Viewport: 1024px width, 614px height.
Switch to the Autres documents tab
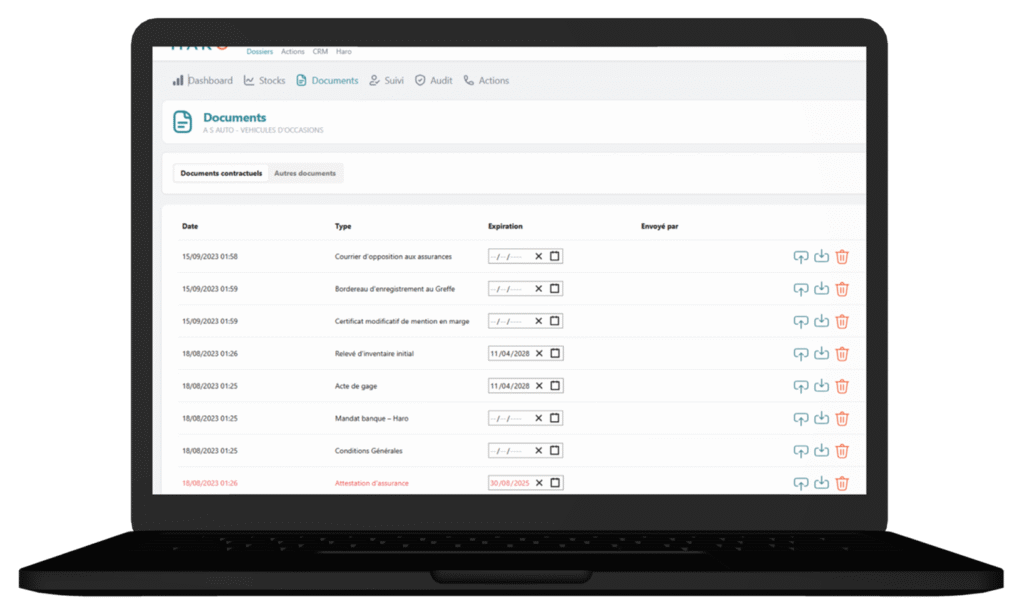[305, 173]
